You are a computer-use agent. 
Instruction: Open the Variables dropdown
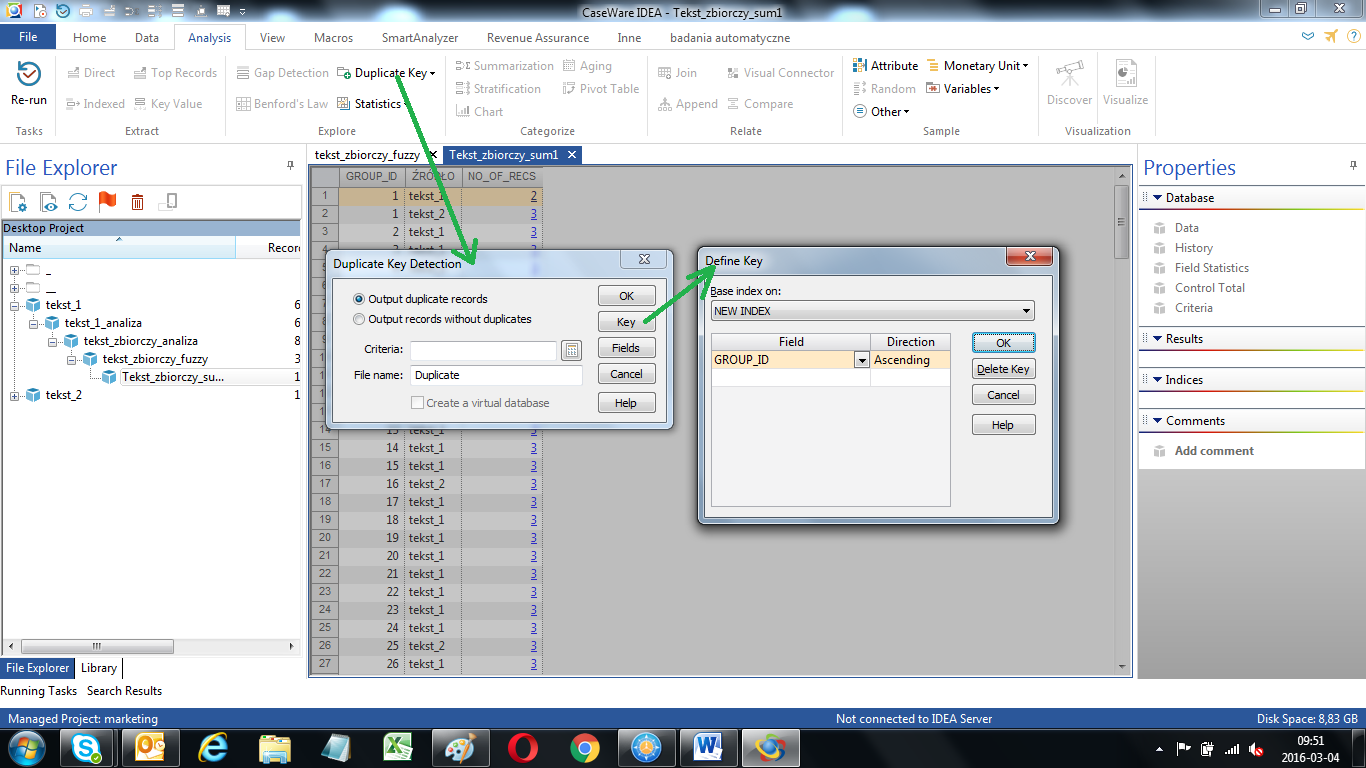tap(962, 89)
